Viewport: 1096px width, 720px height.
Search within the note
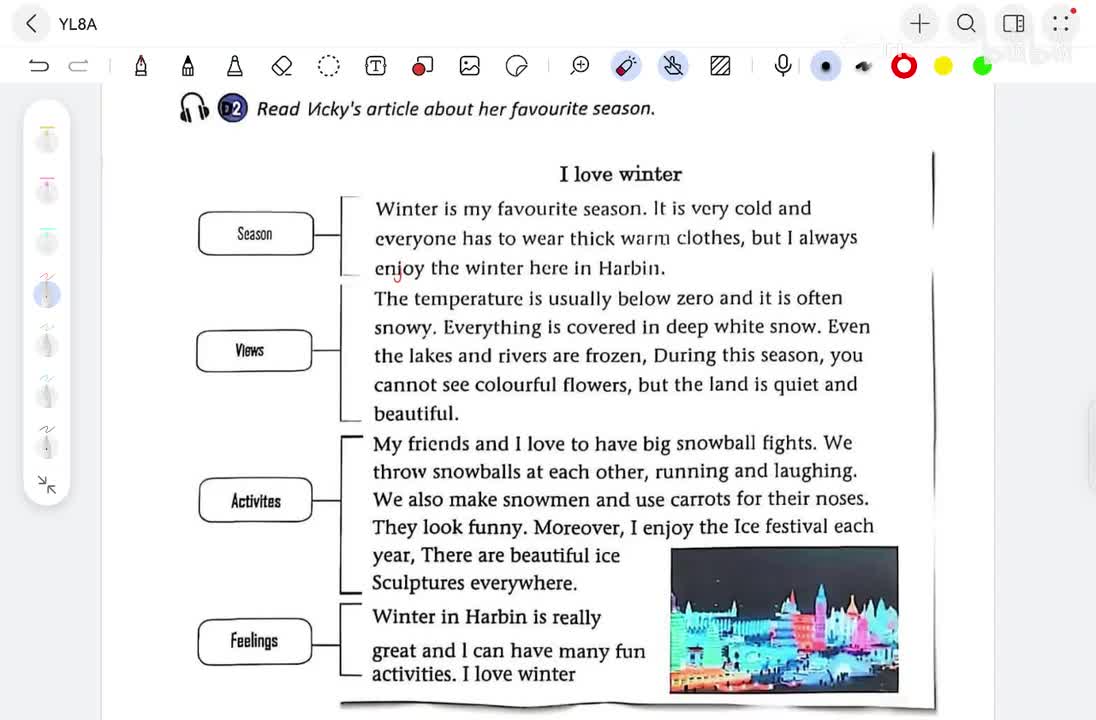click(x=966, y=24)
